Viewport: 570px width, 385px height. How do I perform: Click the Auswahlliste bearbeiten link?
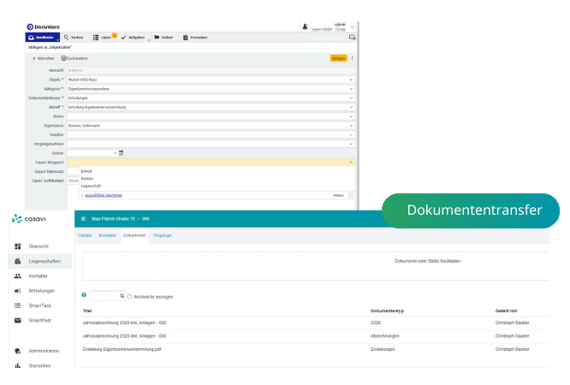click(x=104, y=195)
